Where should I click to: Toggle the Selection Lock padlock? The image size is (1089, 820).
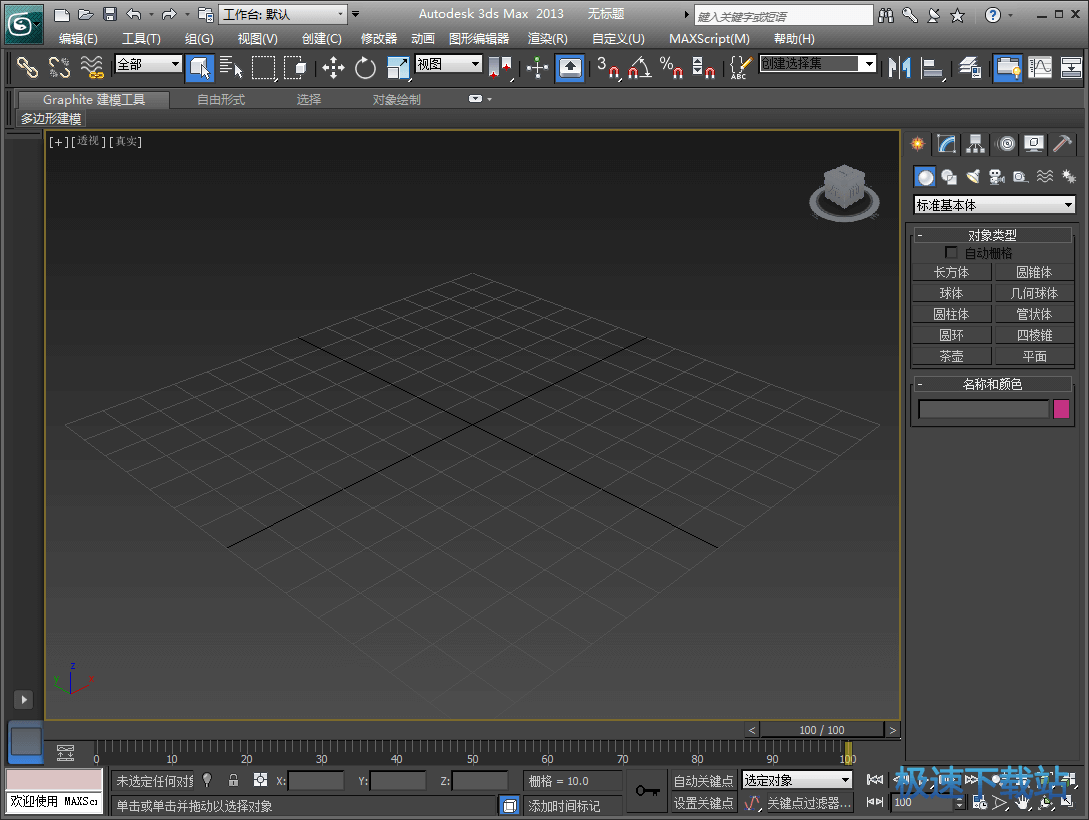(233, 780)
